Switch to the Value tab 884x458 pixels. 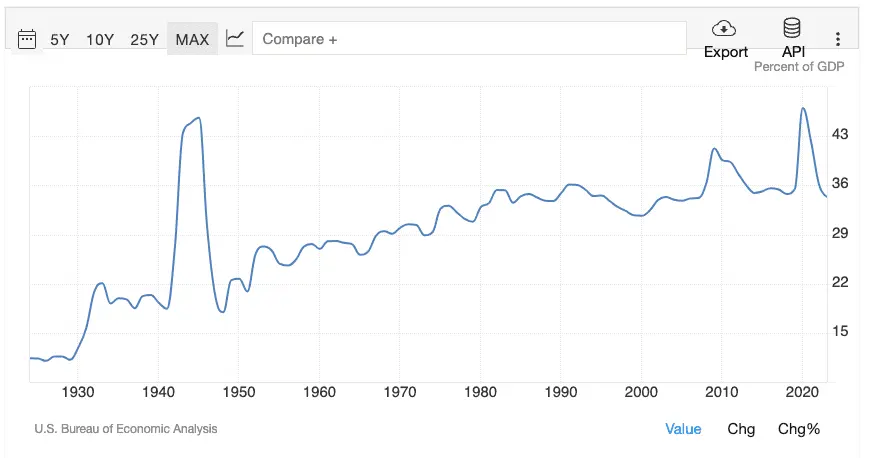[x=683, y=429]
